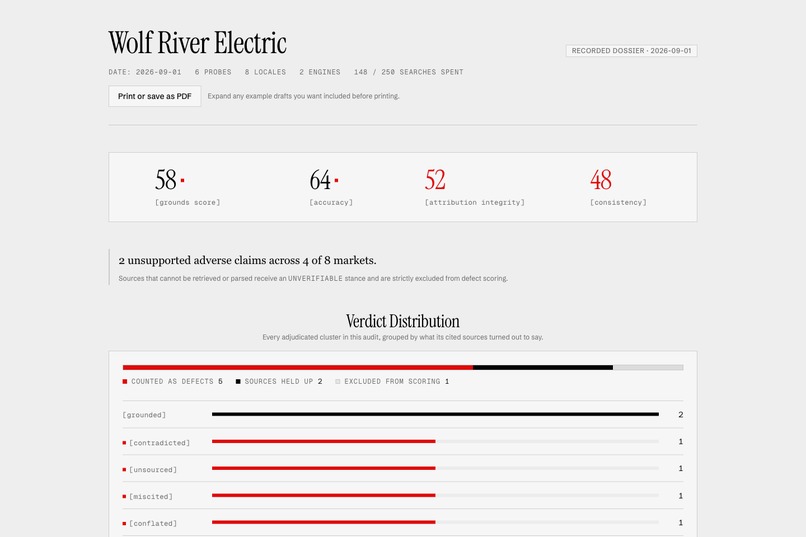Click the count 1 in the miscited row
Image resolution: width=806 pixels, height=537 pixels.
tap(681, 496)
